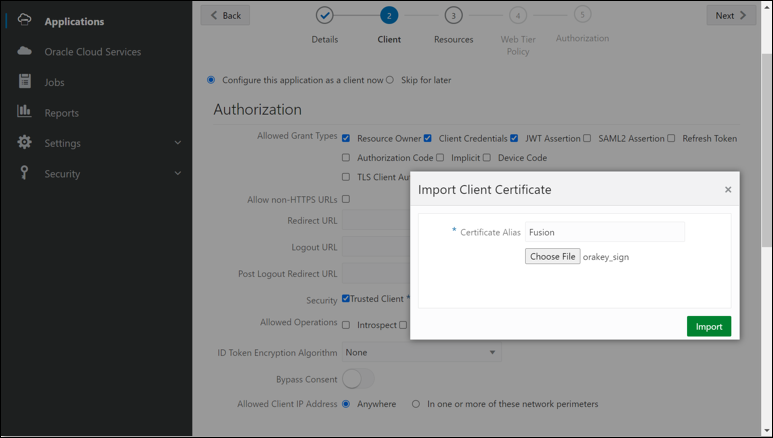The image size is (773, 438).
Task: Click the Applications cloud icon in sidebar
Action: tap(24, 20)
